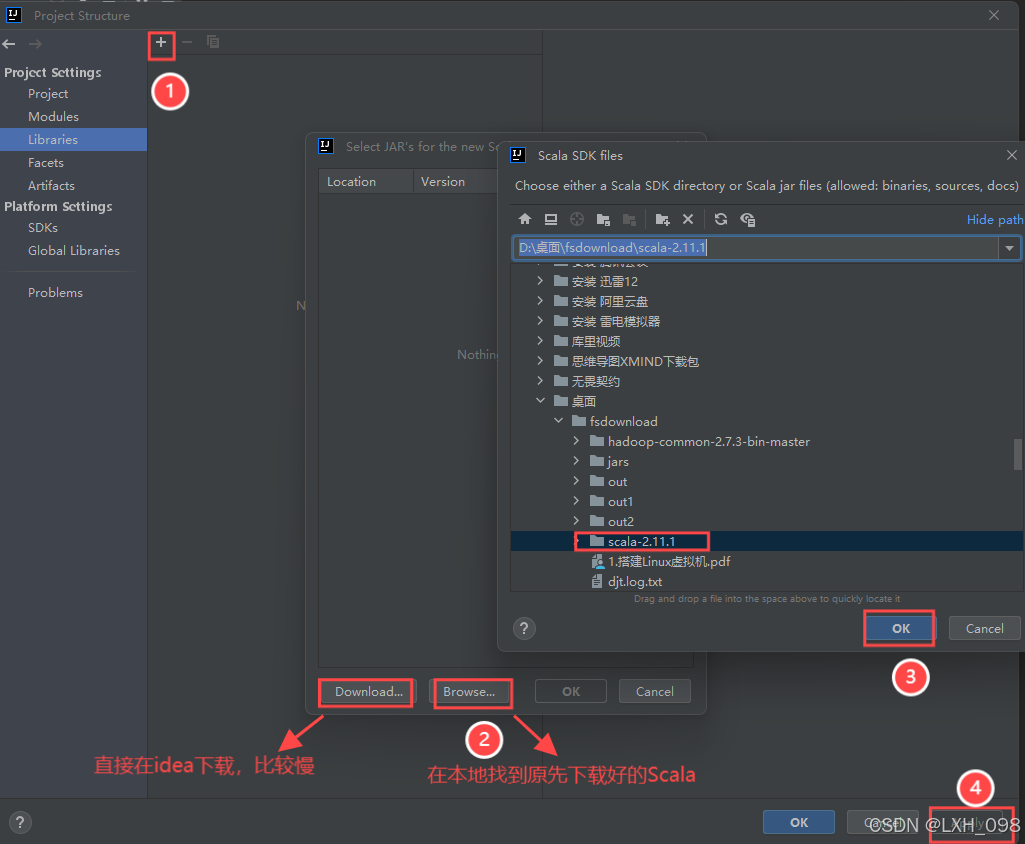This screenshot has height=844, width=1025.
Task: Expand hadoop-common-2.7.3-bin-master folder
Action: 576,441
